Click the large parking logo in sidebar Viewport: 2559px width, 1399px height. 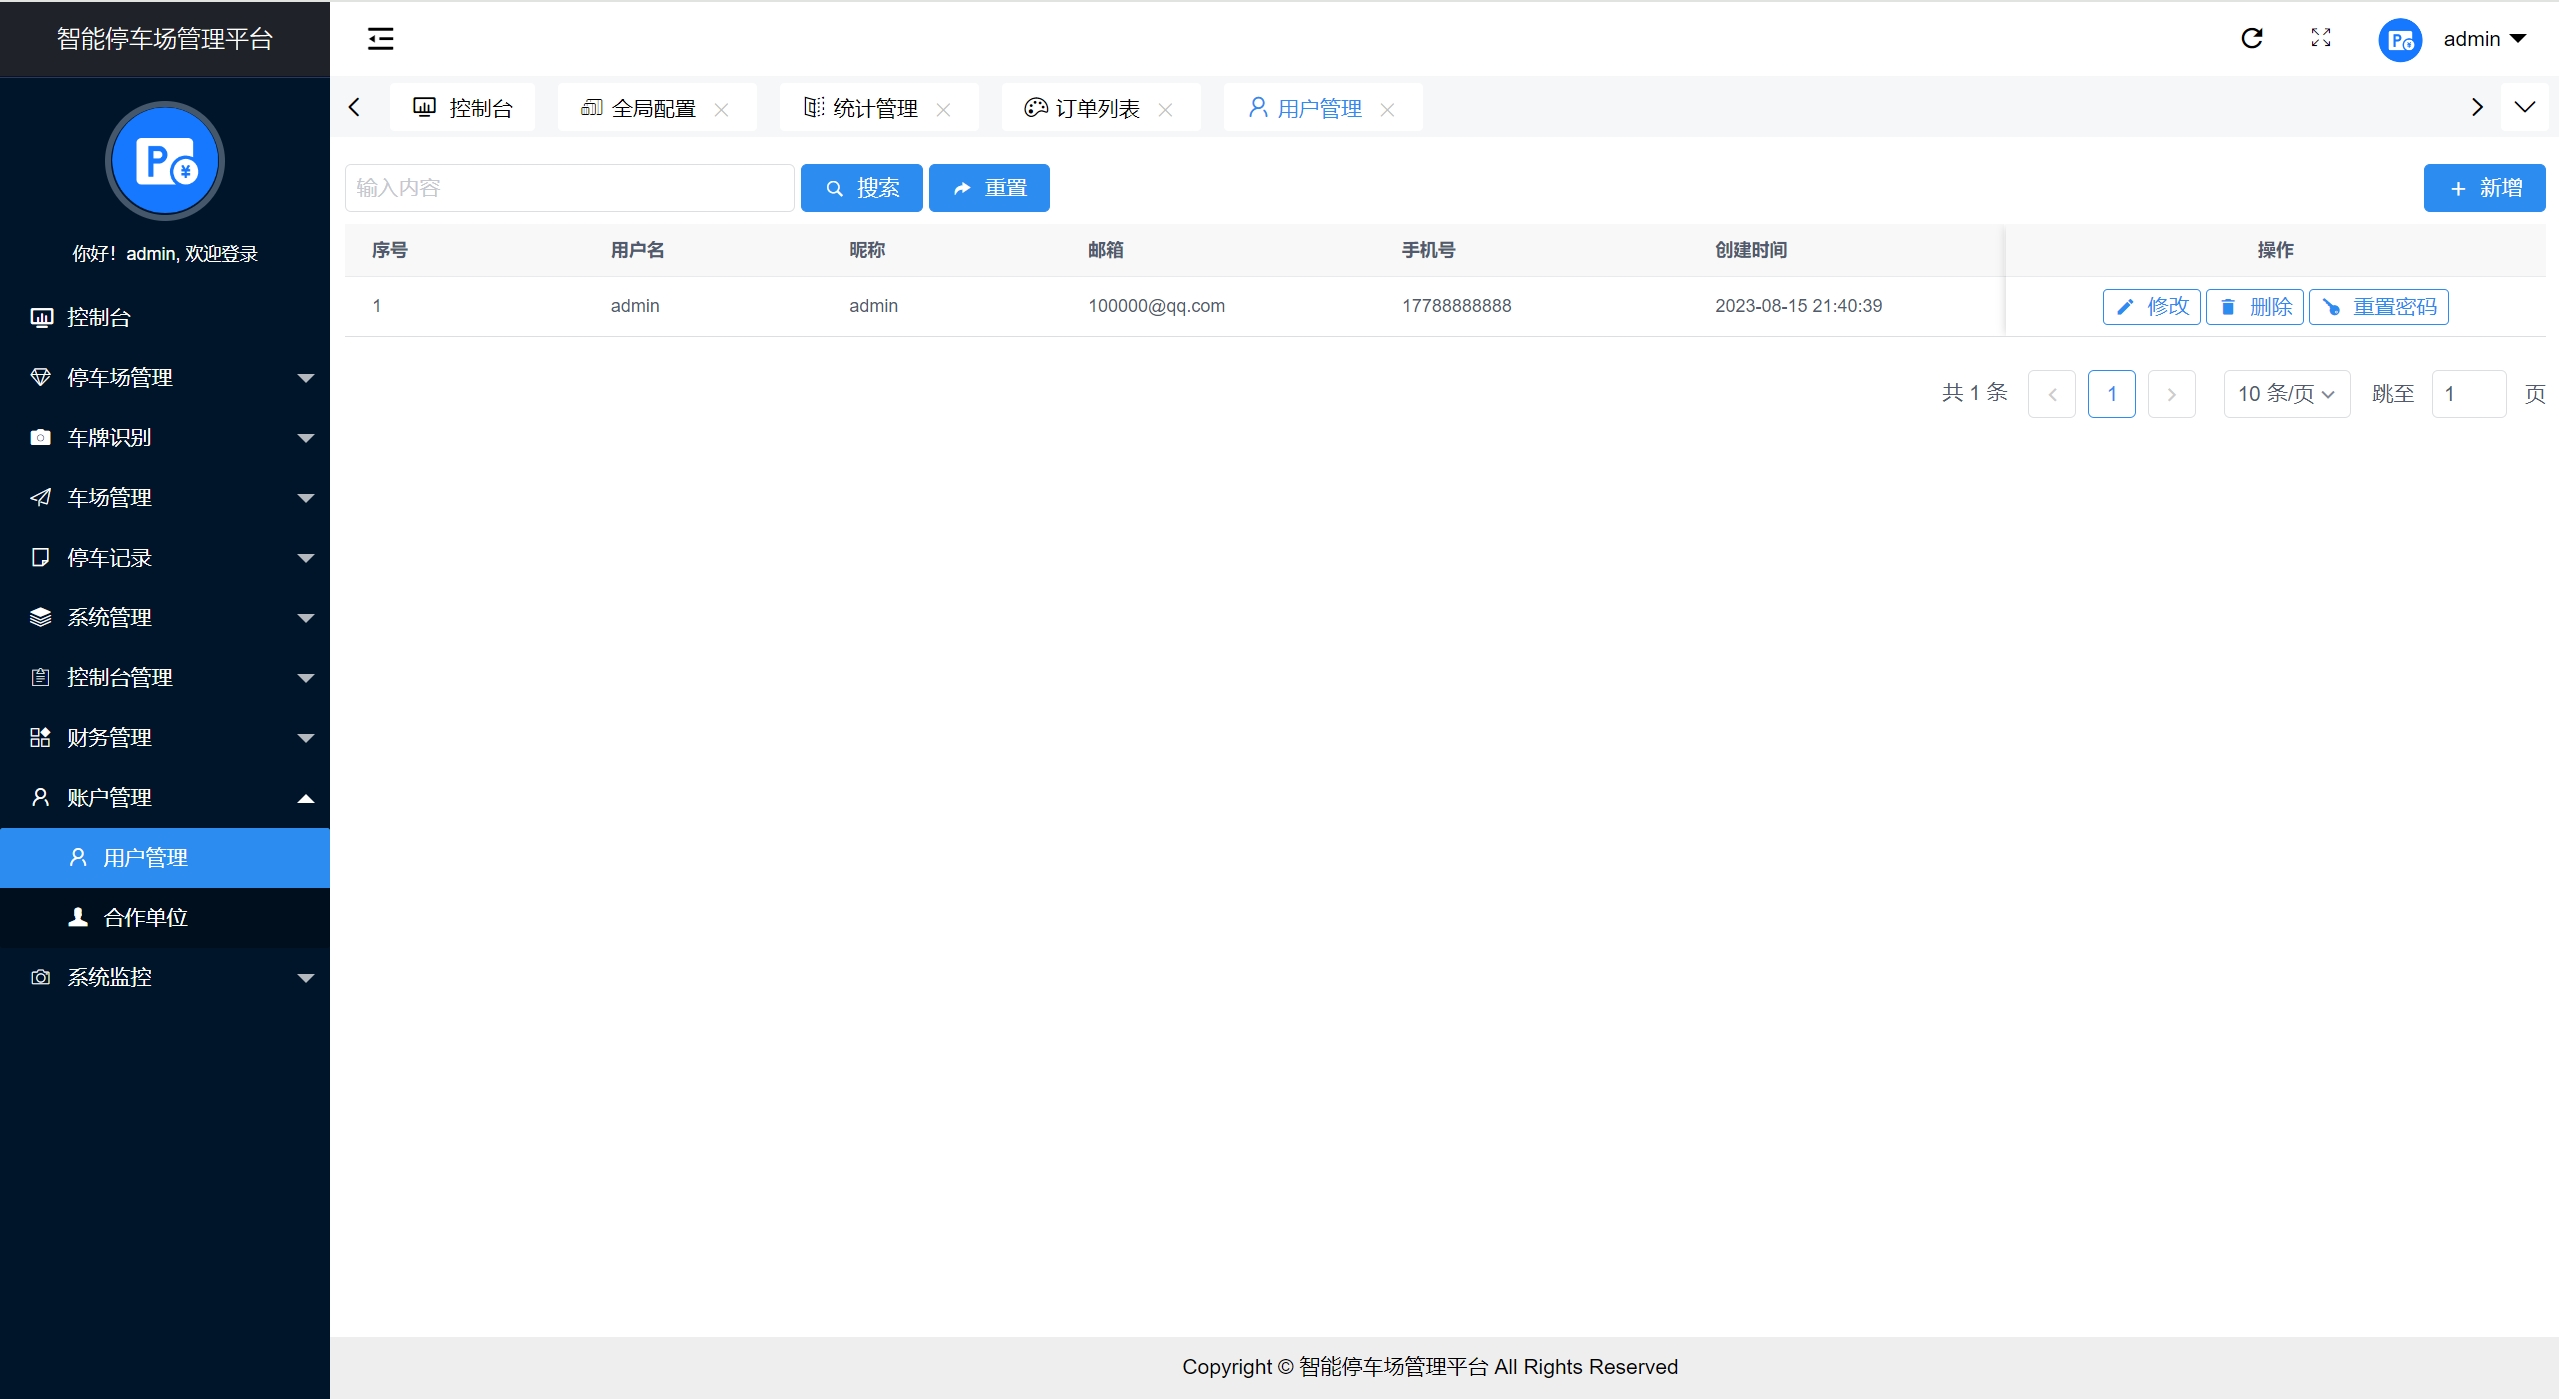165,161
